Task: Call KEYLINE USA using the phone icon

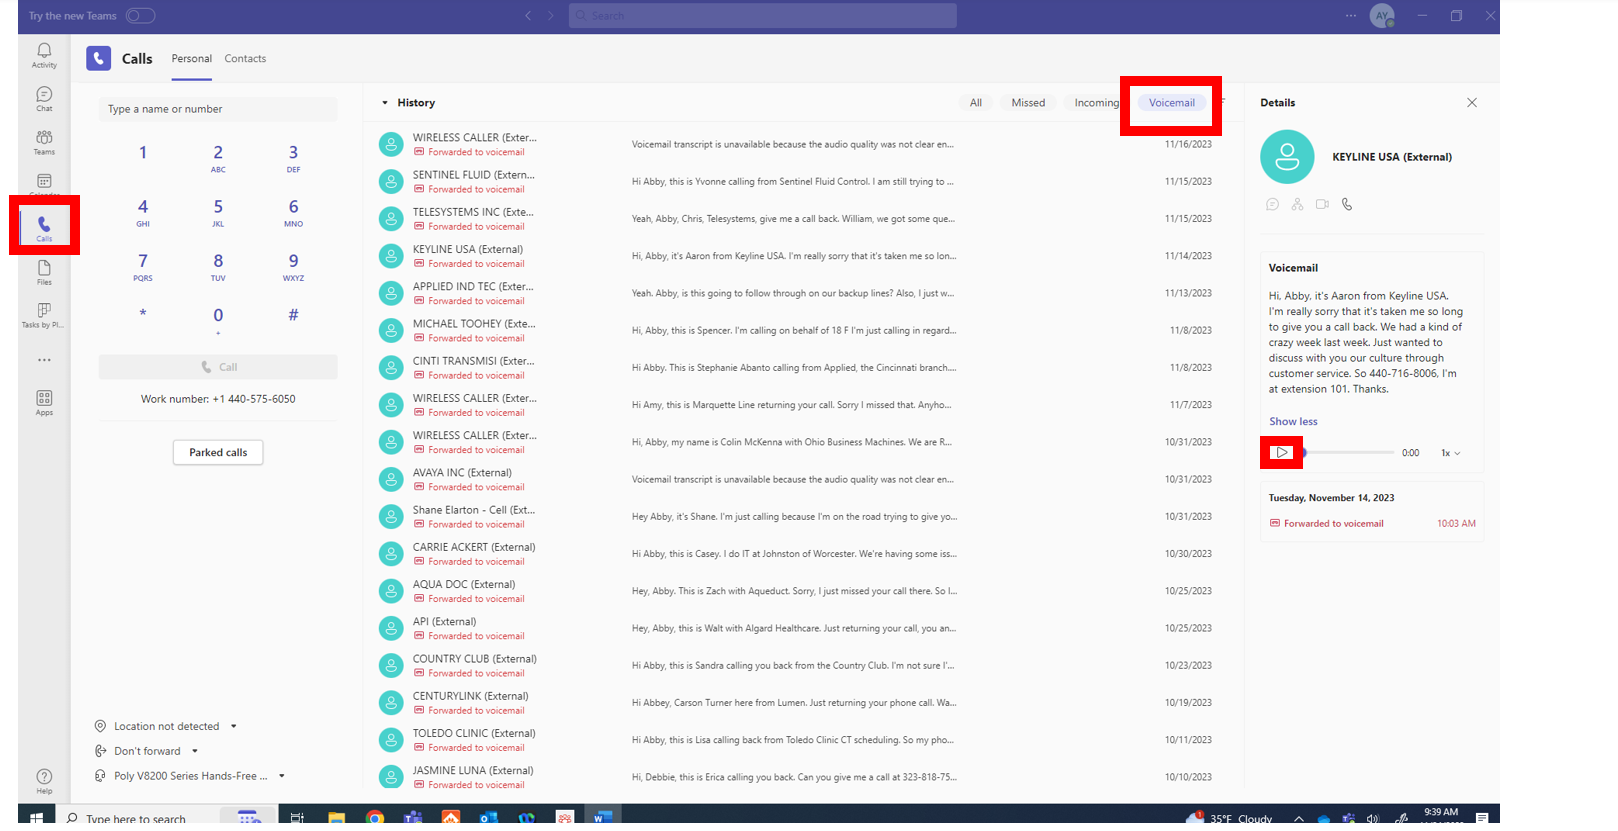Action: [x=1347, y=204]
